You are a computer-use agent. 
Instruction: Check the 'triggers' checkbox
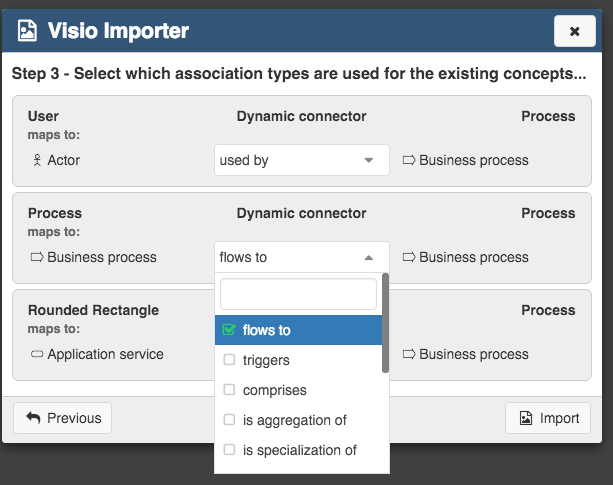pyautogui.click(x=229, y=360)
